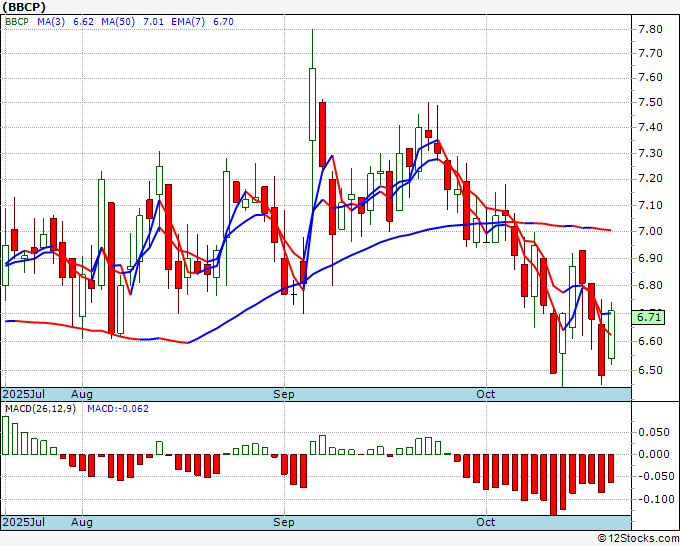The height and width of the screenshot is (546, 680).
Task: Click the 0.000 MACD axis label
Action: pos(654,454)
